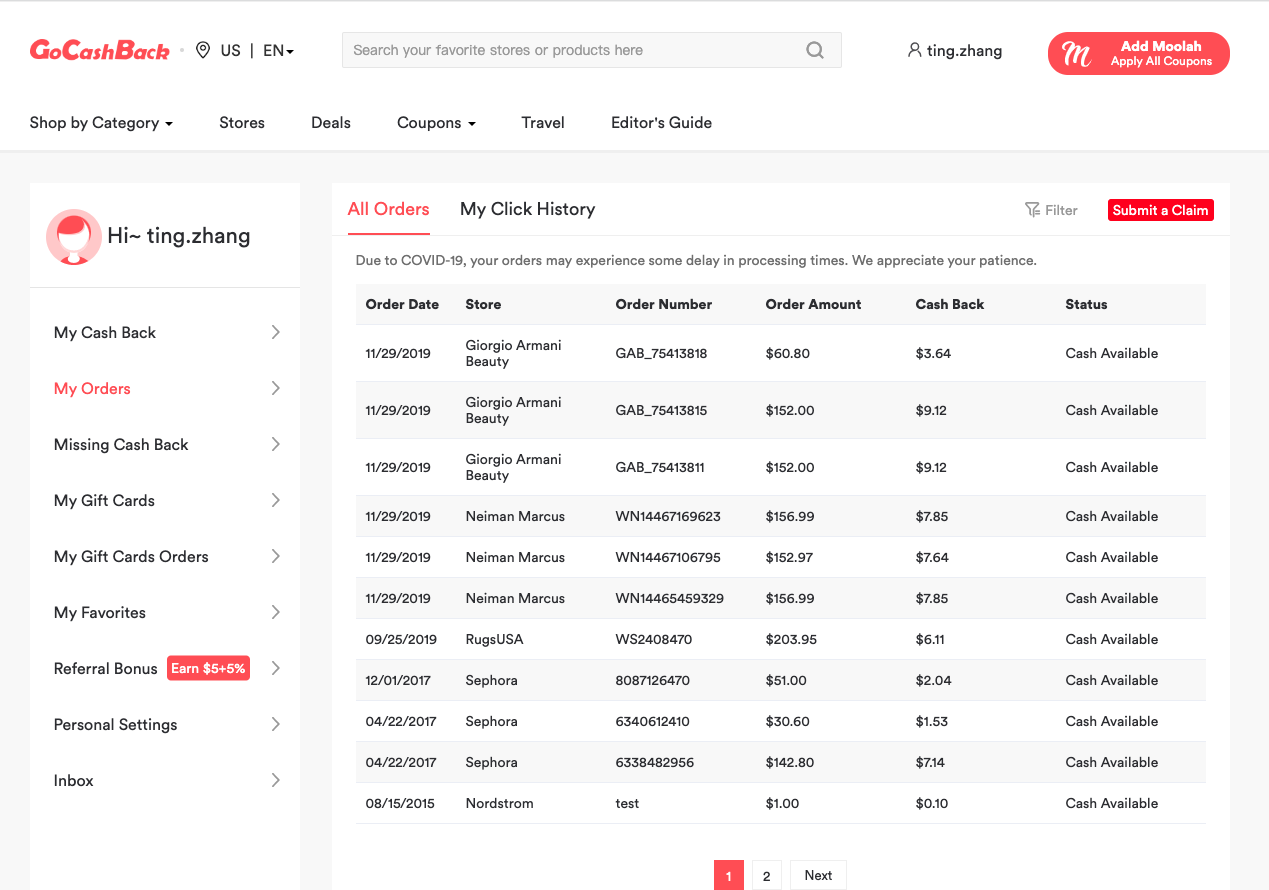Image resolution: width=1269 pixels, height=890 pixels.
Task: Open My Cash Back in sidebar
Action: [105, 332]
